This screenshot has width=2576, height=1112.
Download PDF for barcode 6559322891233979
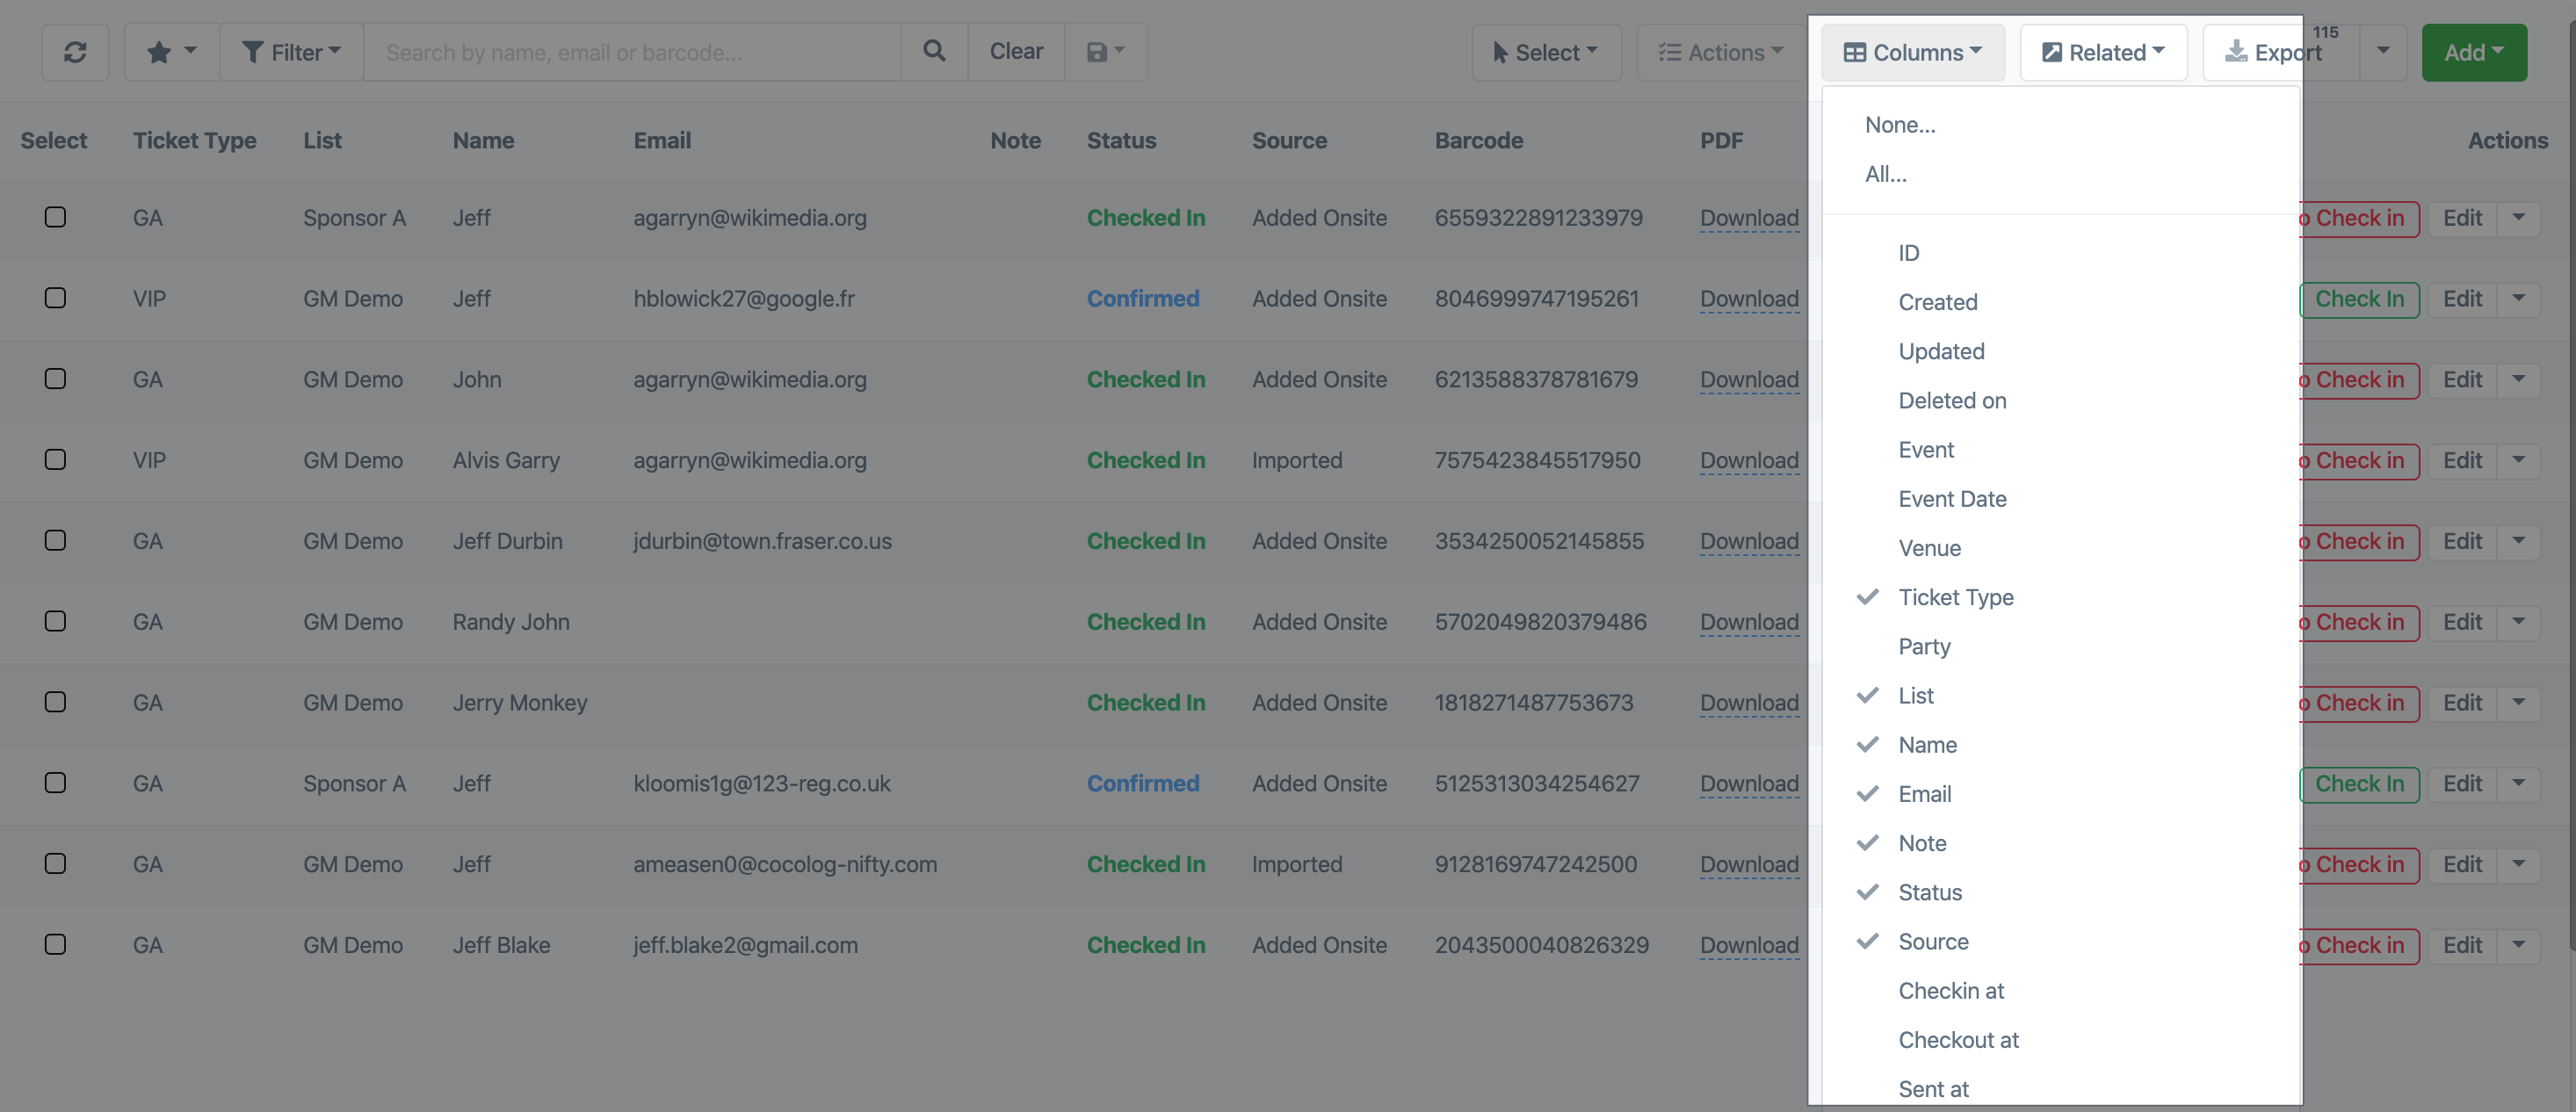tap(1749, 218)
